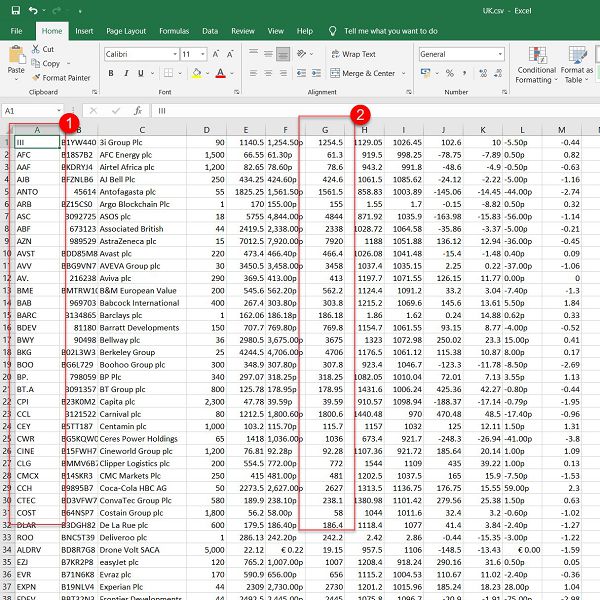Apply the red Font Color A
The width and height of the screenshot is (600, 600).
(220, 73)
